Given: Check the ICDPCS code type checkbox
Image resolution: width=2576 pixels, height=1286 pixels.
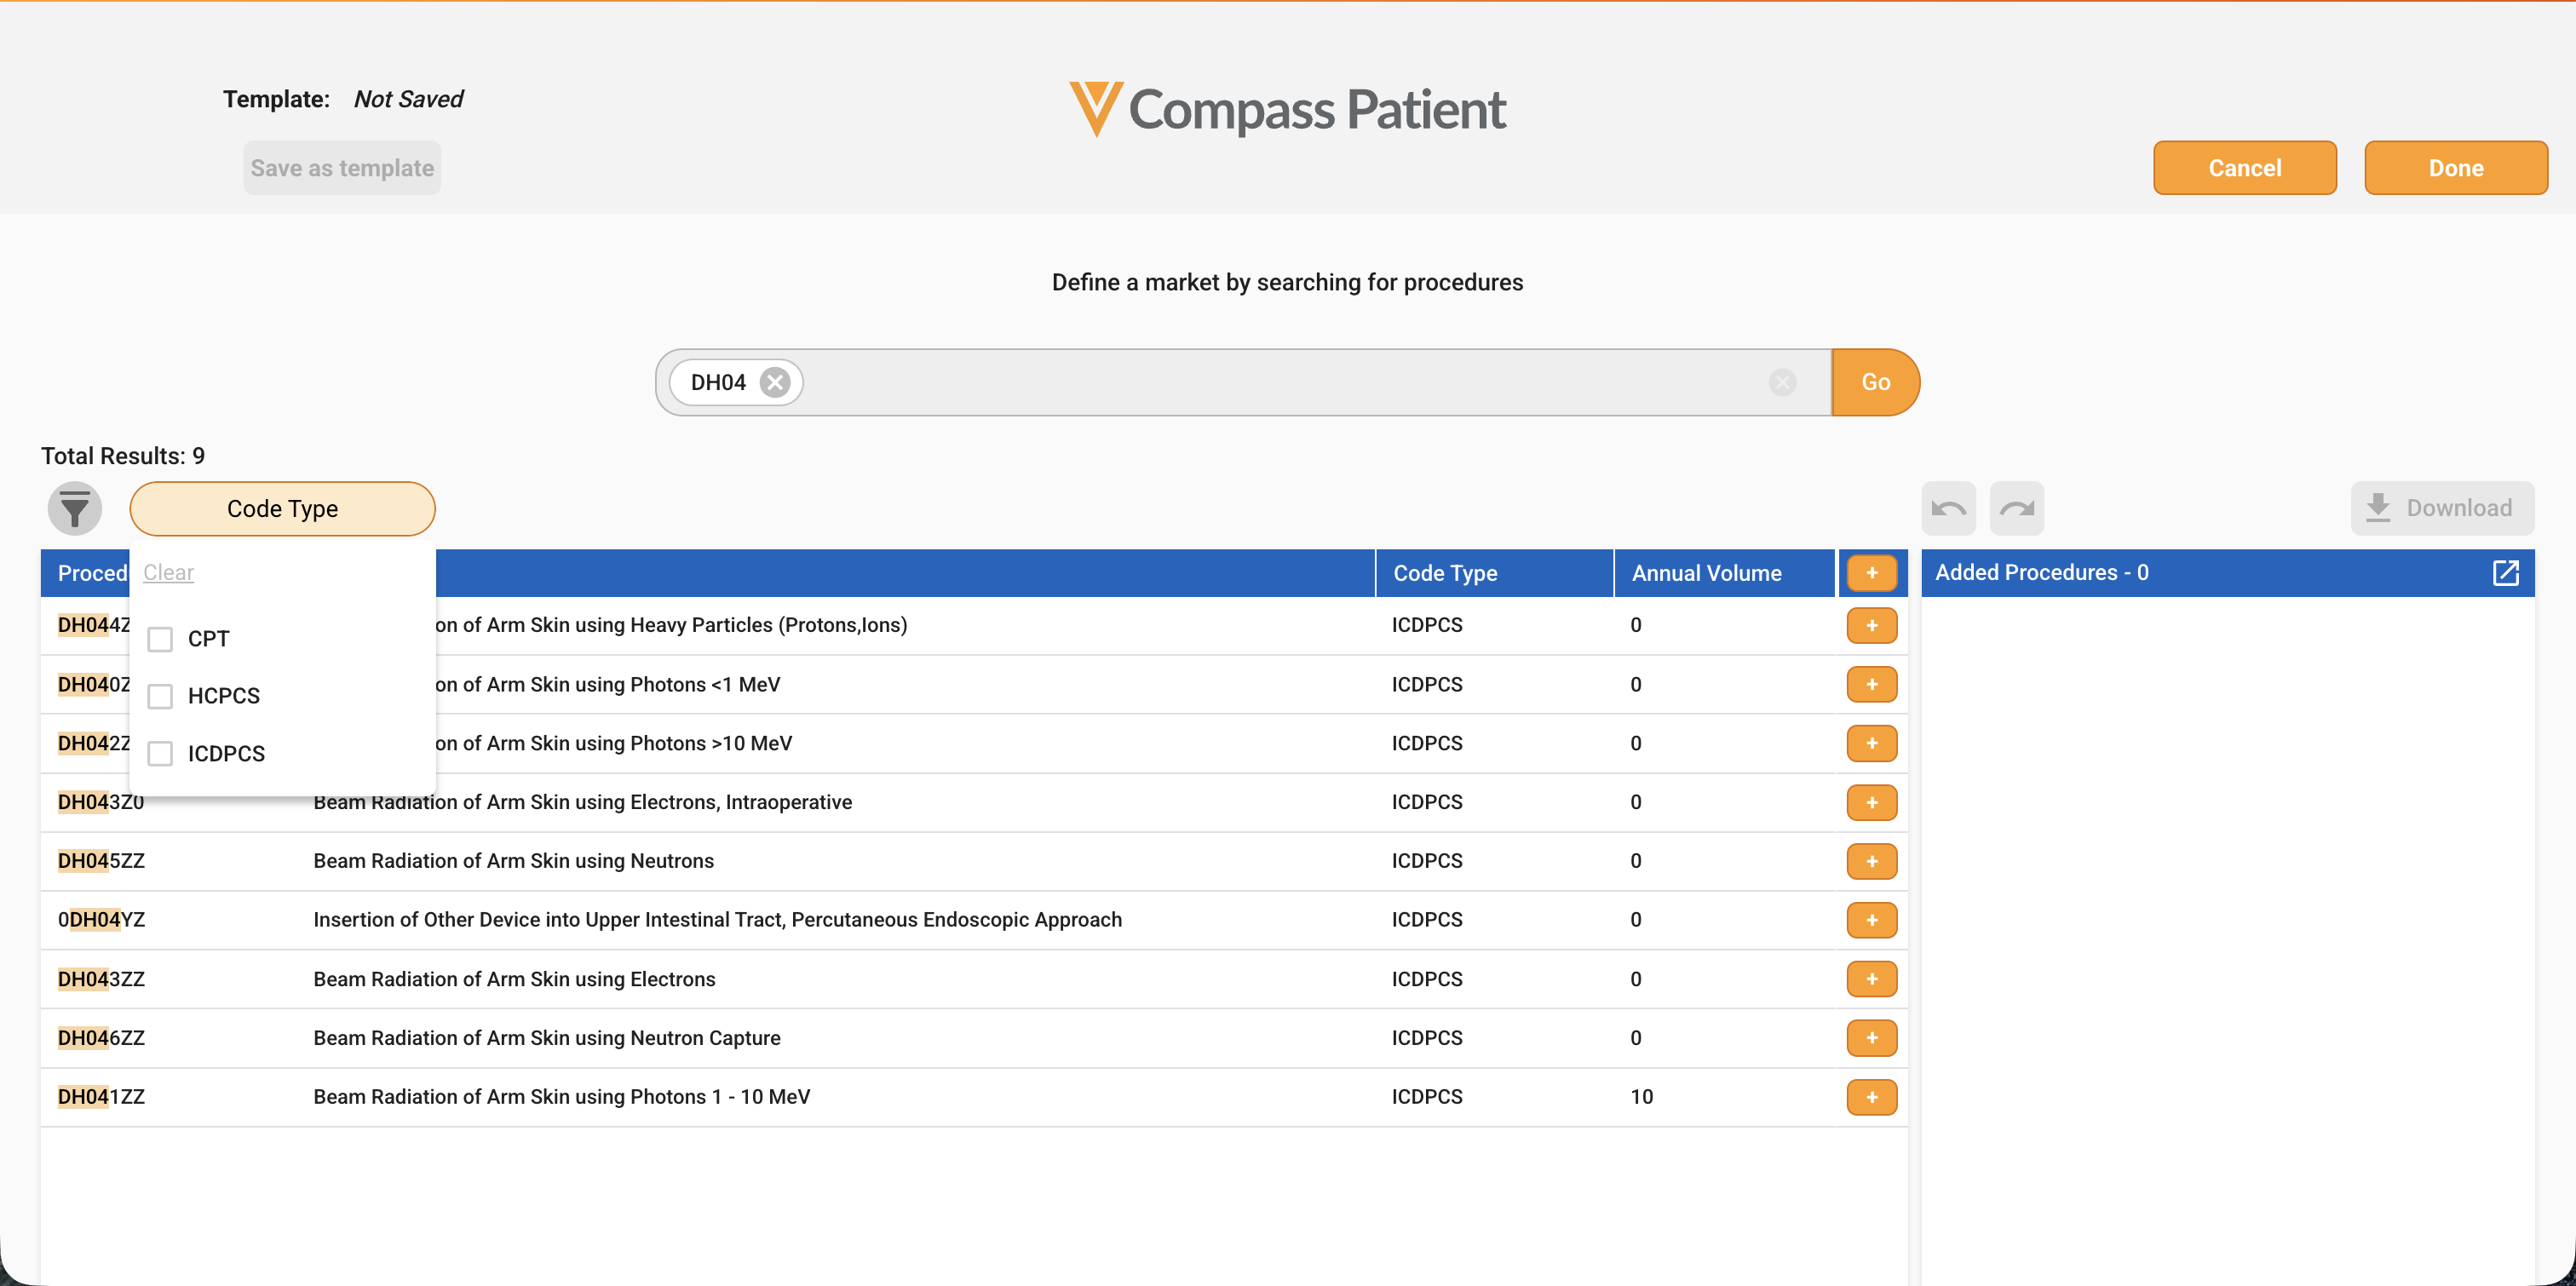Looking at the screenshot, I should (x=160, y=753).
